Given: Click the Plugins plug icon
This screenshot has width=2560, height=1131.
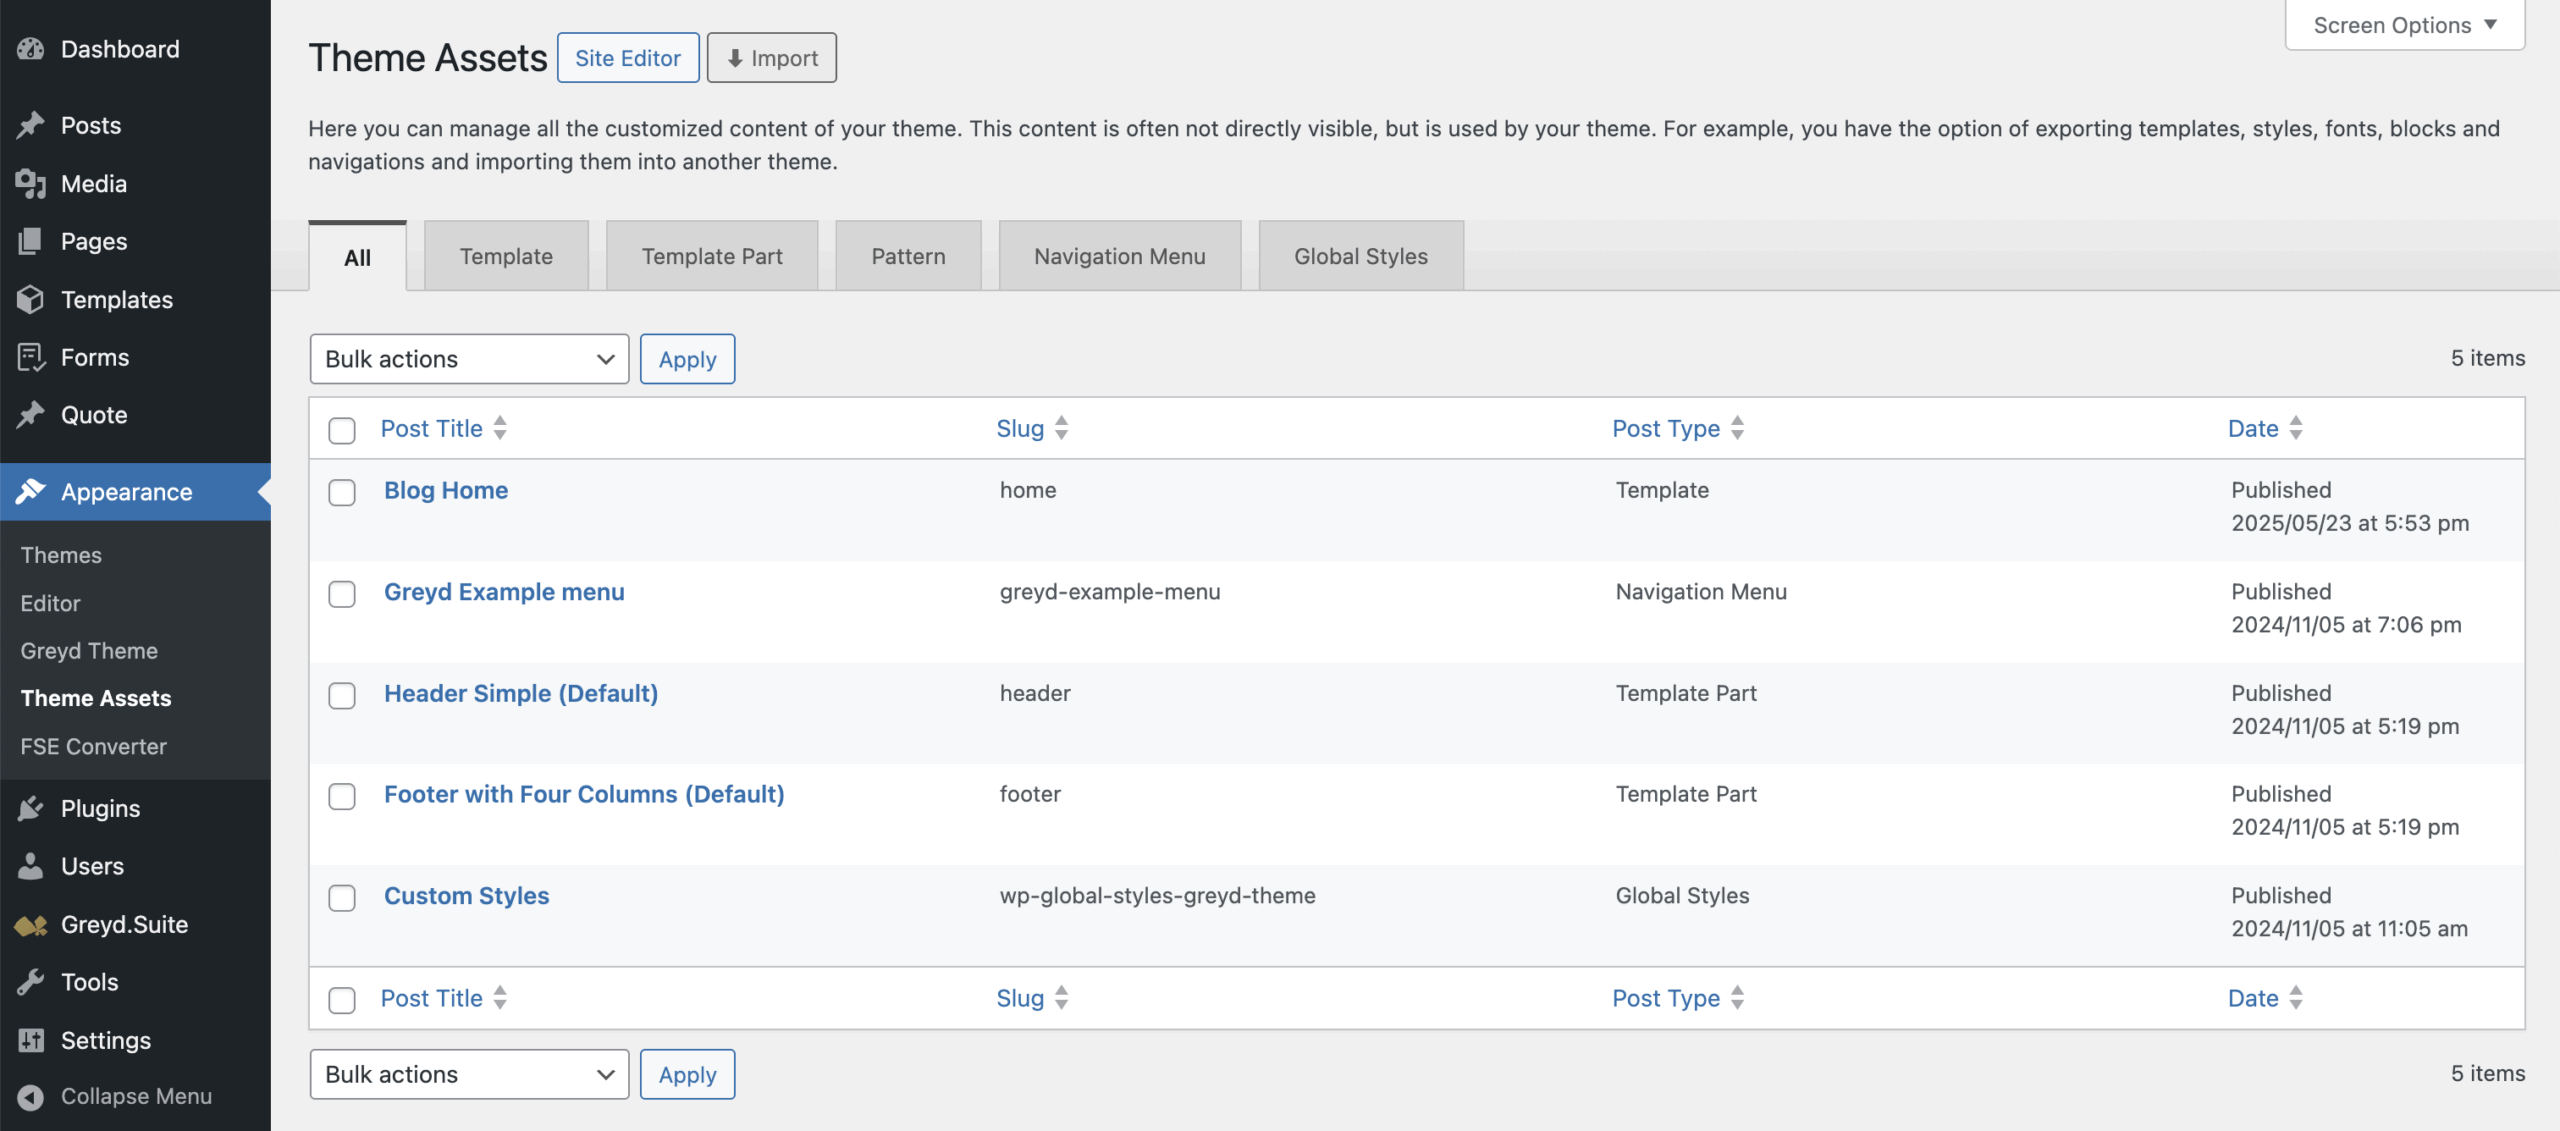Looking at the screenshot, I should pyautogui.click(x=31, y=808).
